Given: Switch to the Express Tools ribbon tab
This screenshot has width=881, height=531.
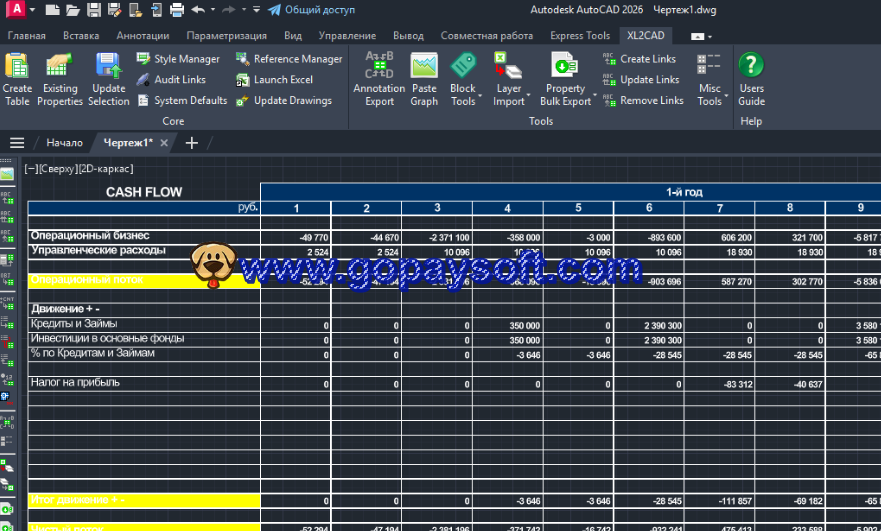Looking at the screenshot, I should point(580,36).
